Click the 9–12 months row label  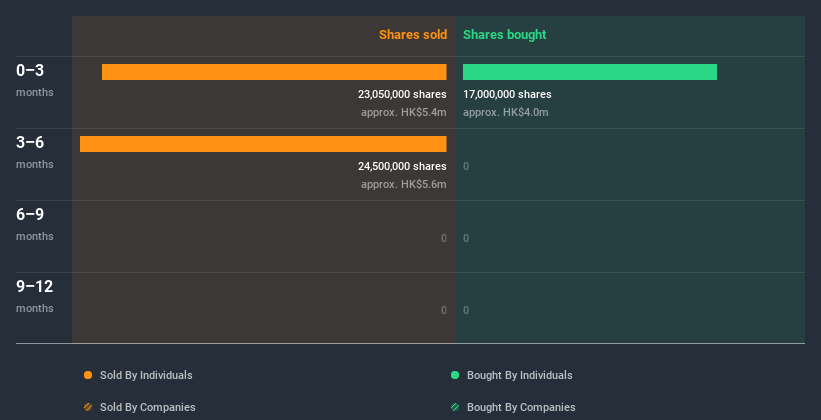pos(35,296)
